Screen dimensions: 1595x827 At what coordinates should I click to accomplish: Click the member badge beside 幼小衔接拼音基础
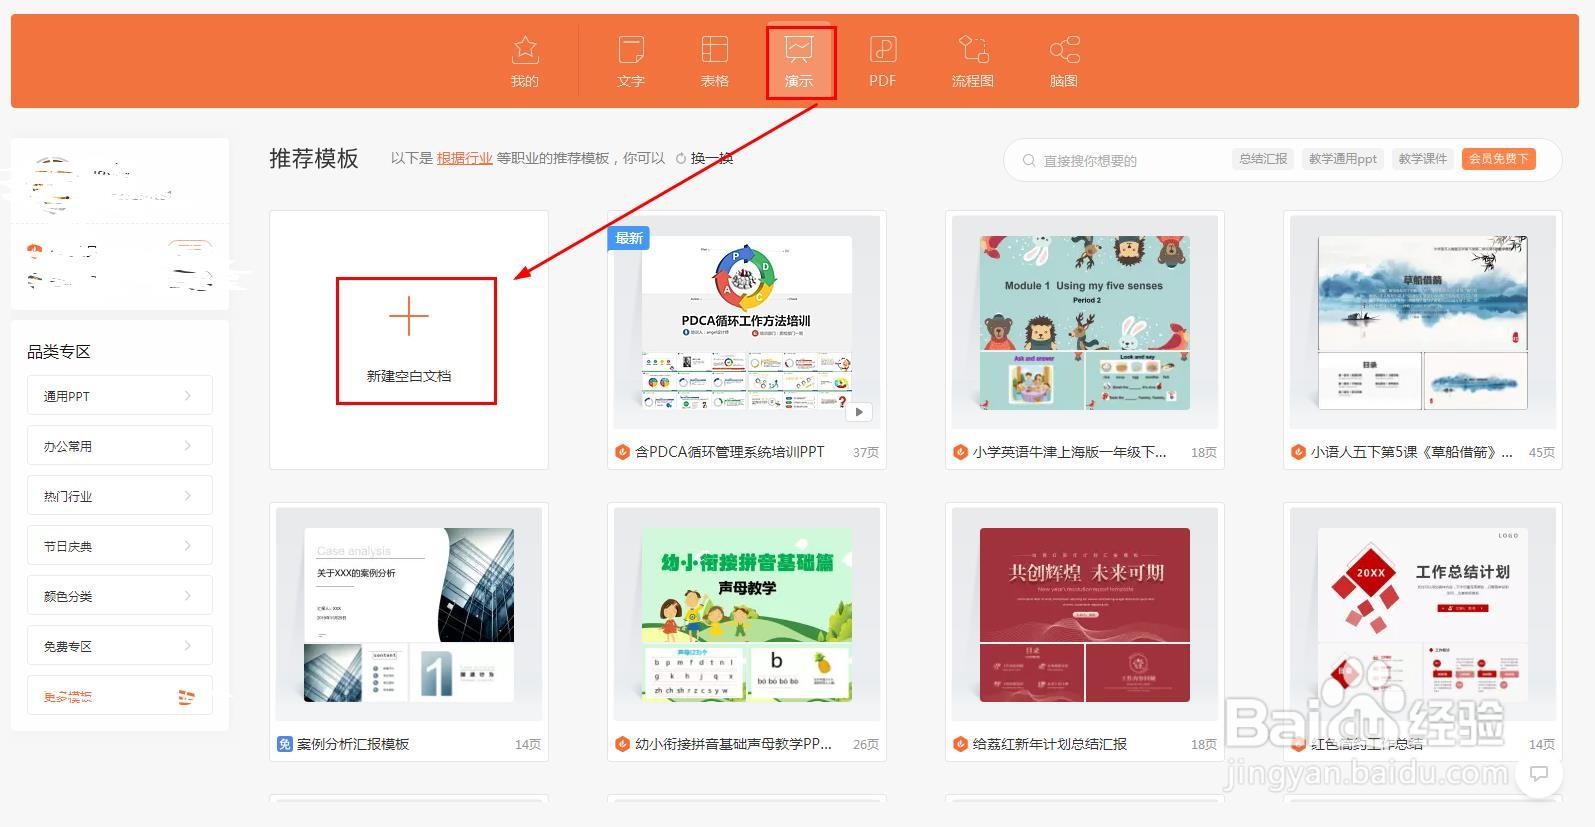point(622,744)
